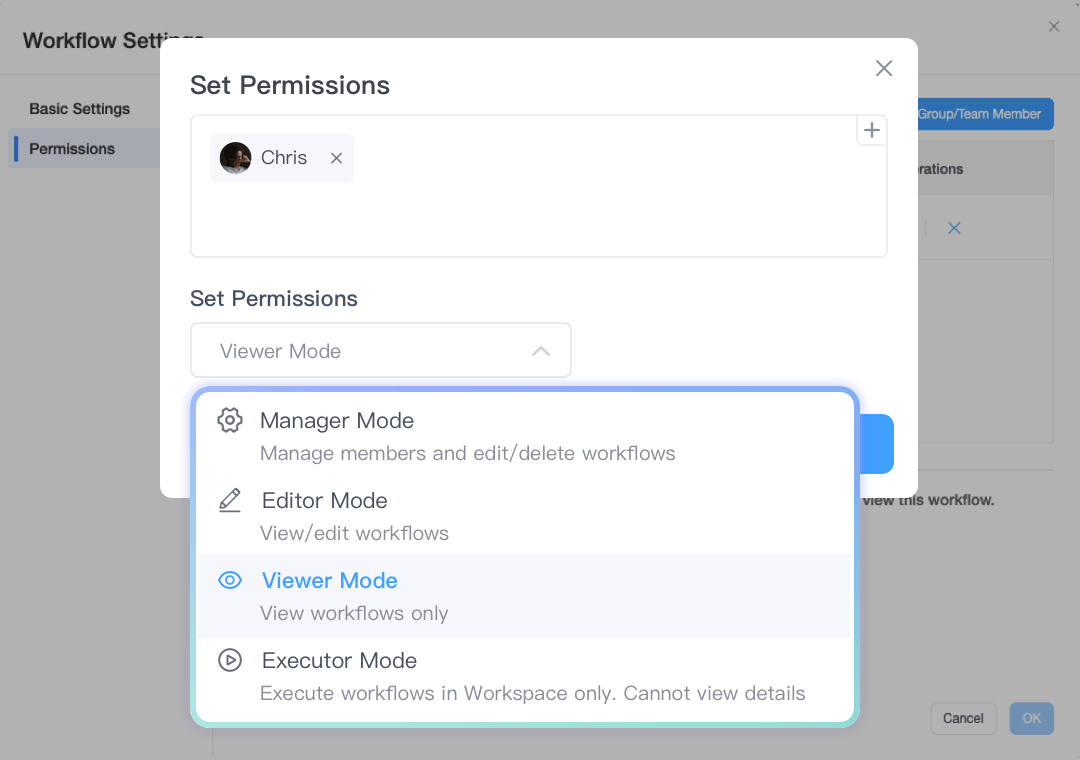Click the Group/Team Member button
The height and width of the screenshot is (760, 1080).
coord(982,114)
